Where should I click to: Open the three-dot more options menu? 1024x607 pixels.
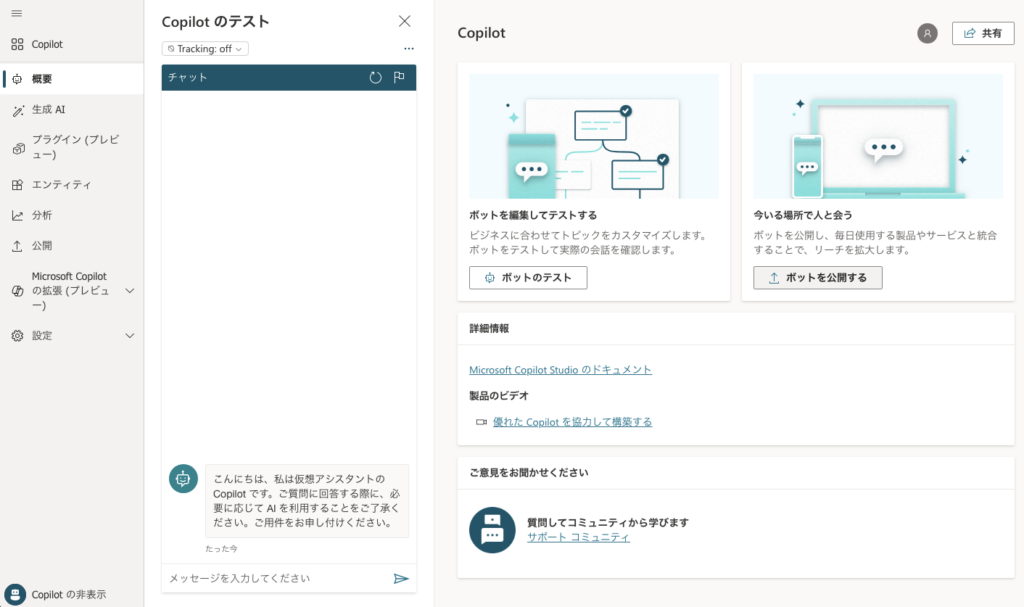pyautogui.click(x=408, y=48)
